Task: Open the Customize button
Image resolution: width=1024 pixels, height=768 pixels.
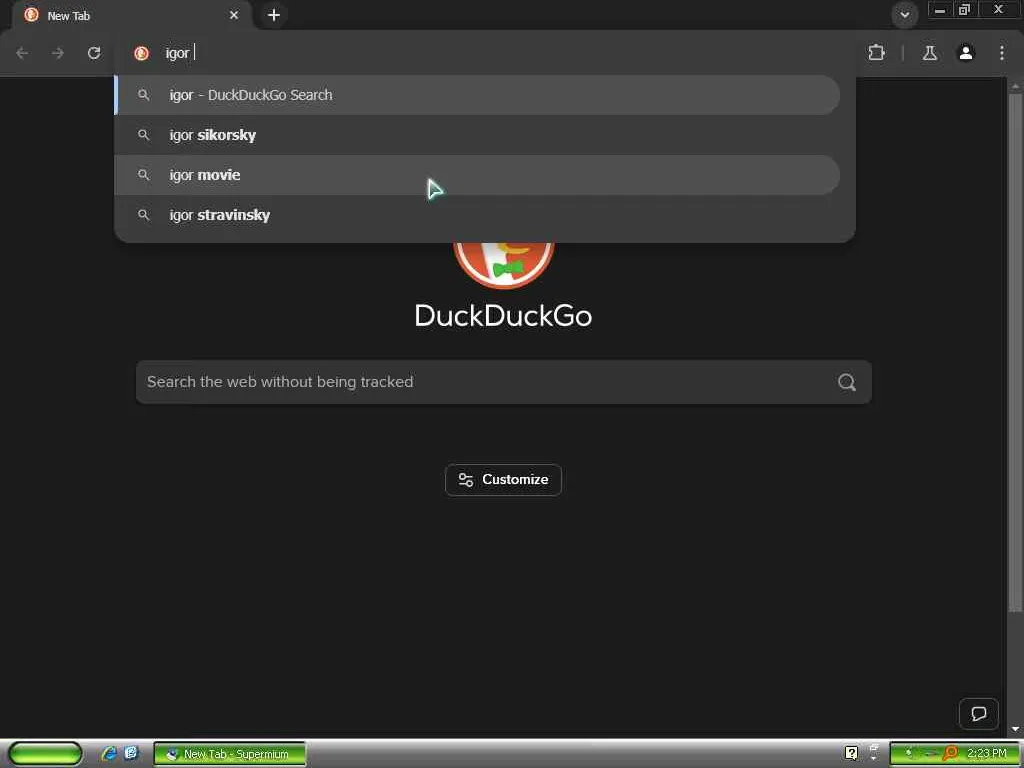Action: point(504,480)
